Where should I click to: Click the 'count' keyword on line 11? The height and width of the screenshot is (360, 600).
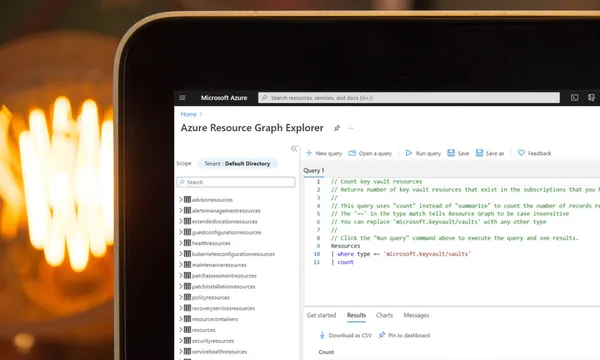click(346, 262)
